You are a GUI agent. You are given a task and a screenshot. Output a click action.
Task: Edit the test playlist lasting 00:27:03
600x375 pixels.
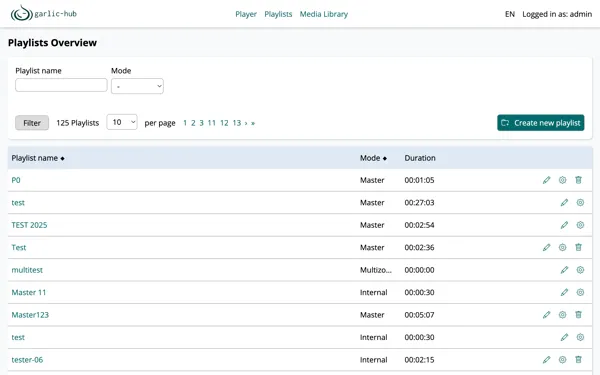tap(564, 202)
